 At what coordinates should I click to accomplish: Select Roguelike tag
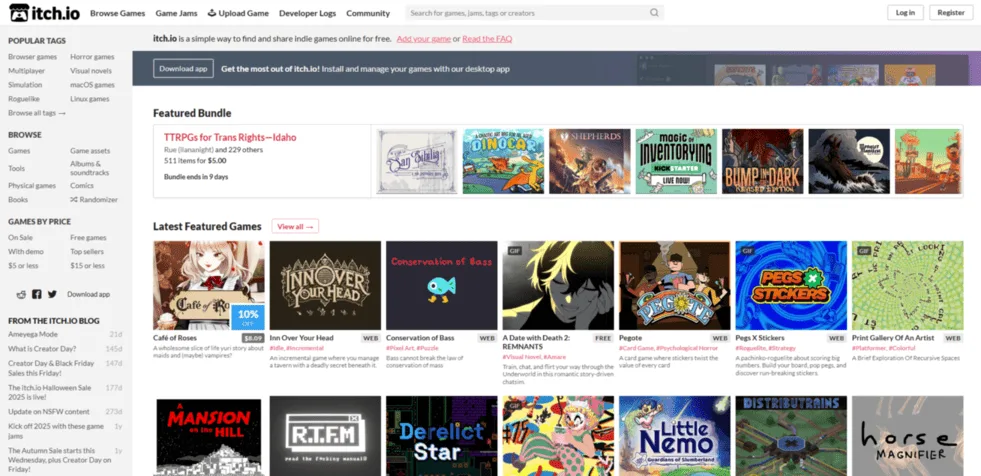point(24,99)
